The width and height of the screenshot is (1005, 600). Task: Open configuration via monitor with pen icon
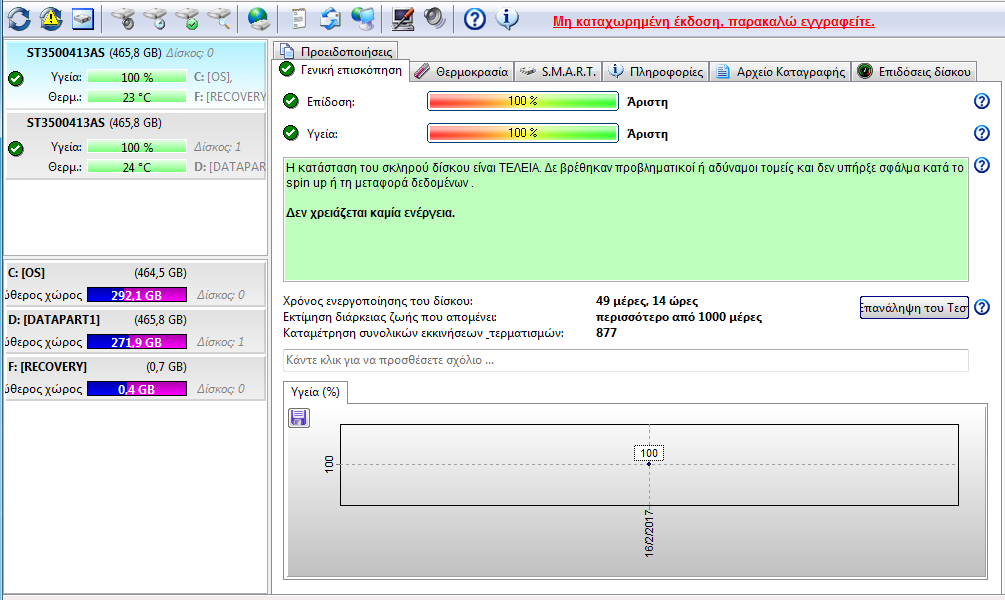click(x=403, y=18)
